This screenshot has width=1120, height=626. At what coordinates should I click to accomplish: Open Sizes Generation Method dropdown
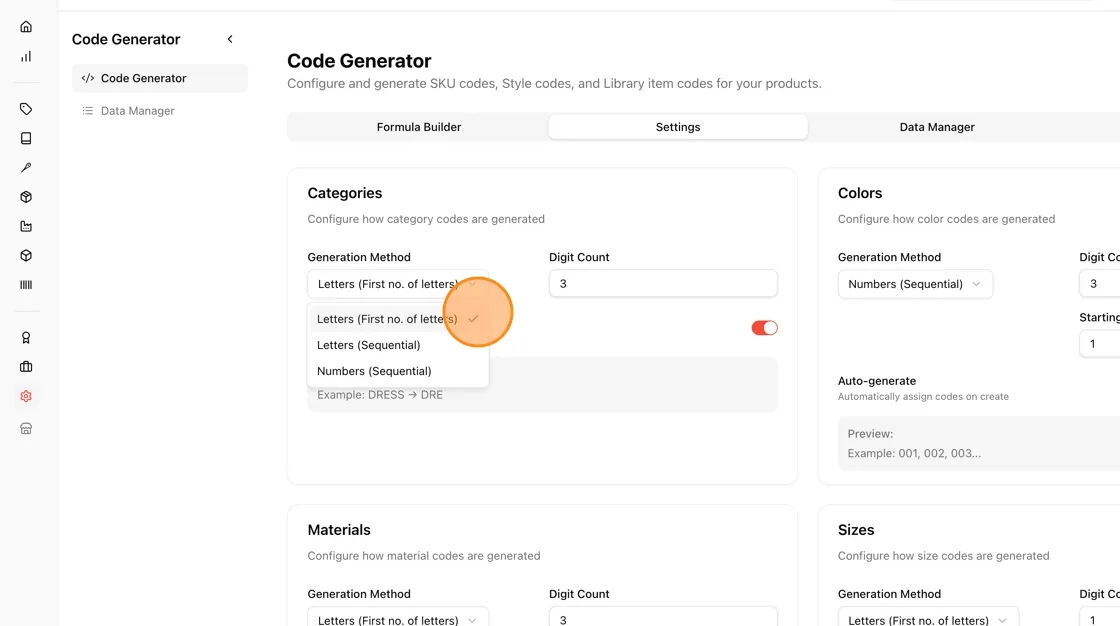[928, 618]
